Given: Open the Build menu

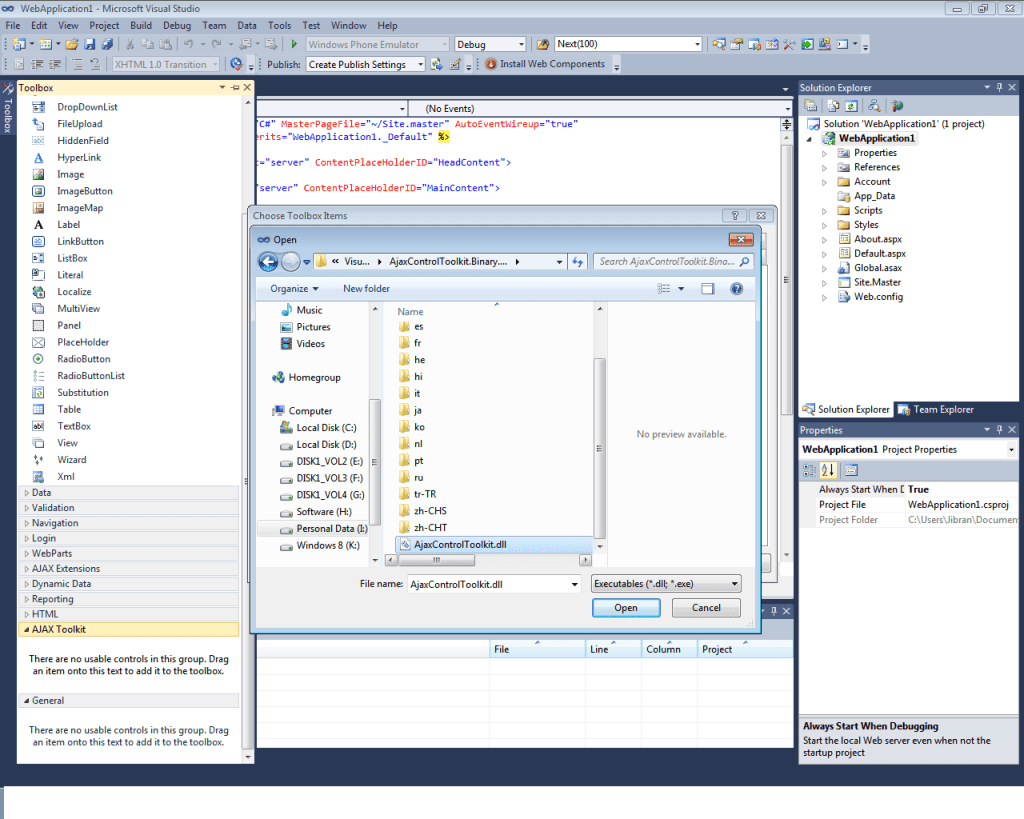Looking at the screenshot, I should coord(140,25).
